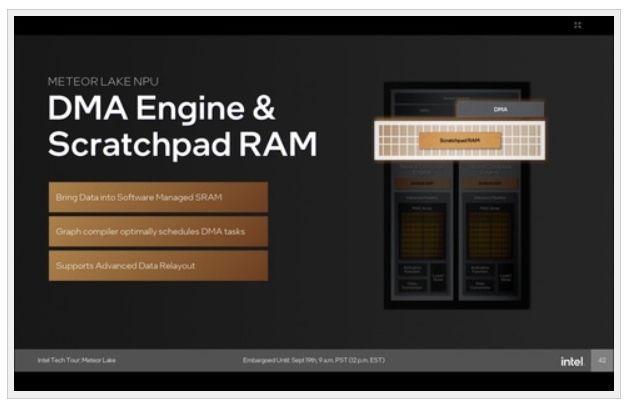Click the fullscreen expand icon
The width and height of the screenshot is (631, 405).
[x=578, y=25]
